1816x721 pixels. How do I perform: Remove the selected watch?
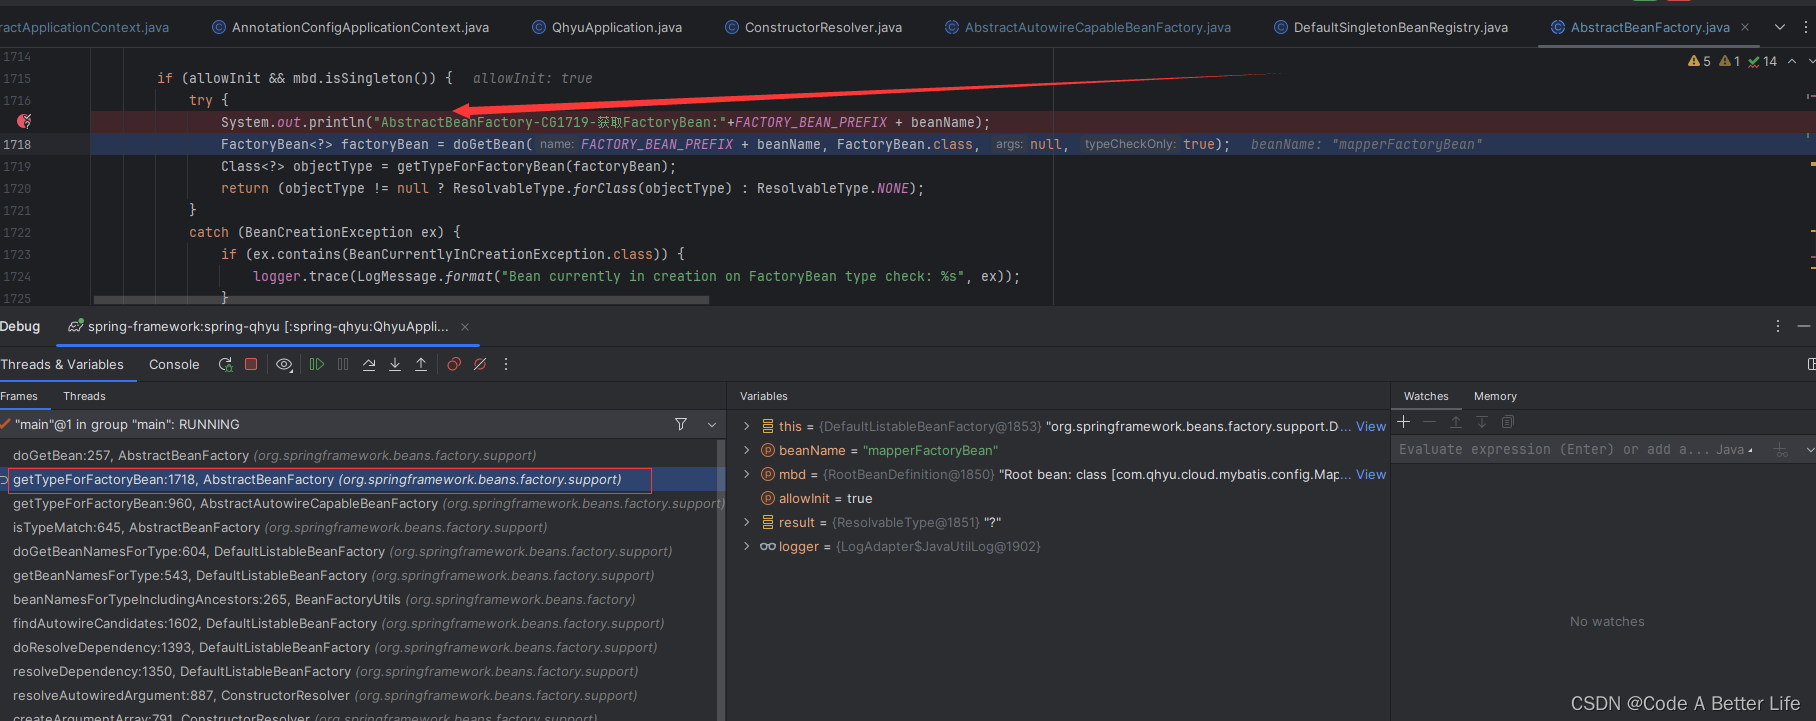(1430, 422)
